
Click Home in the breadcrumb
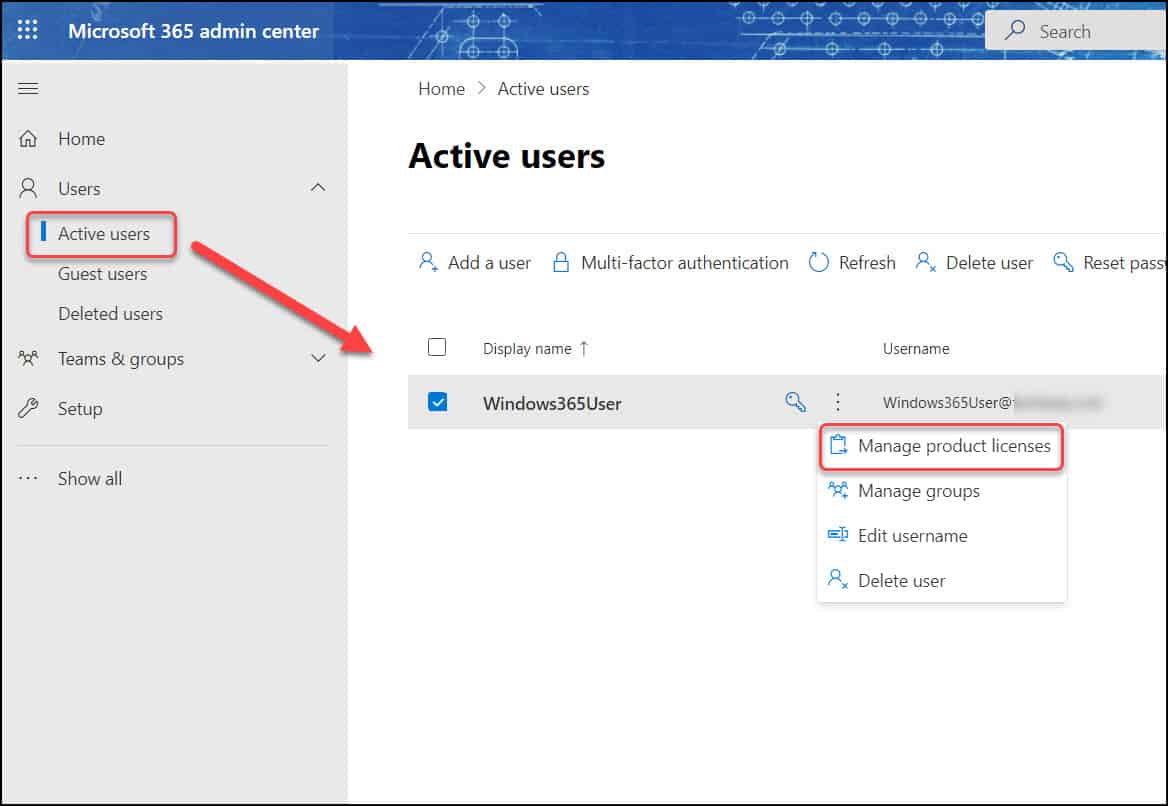pos(441,89)
